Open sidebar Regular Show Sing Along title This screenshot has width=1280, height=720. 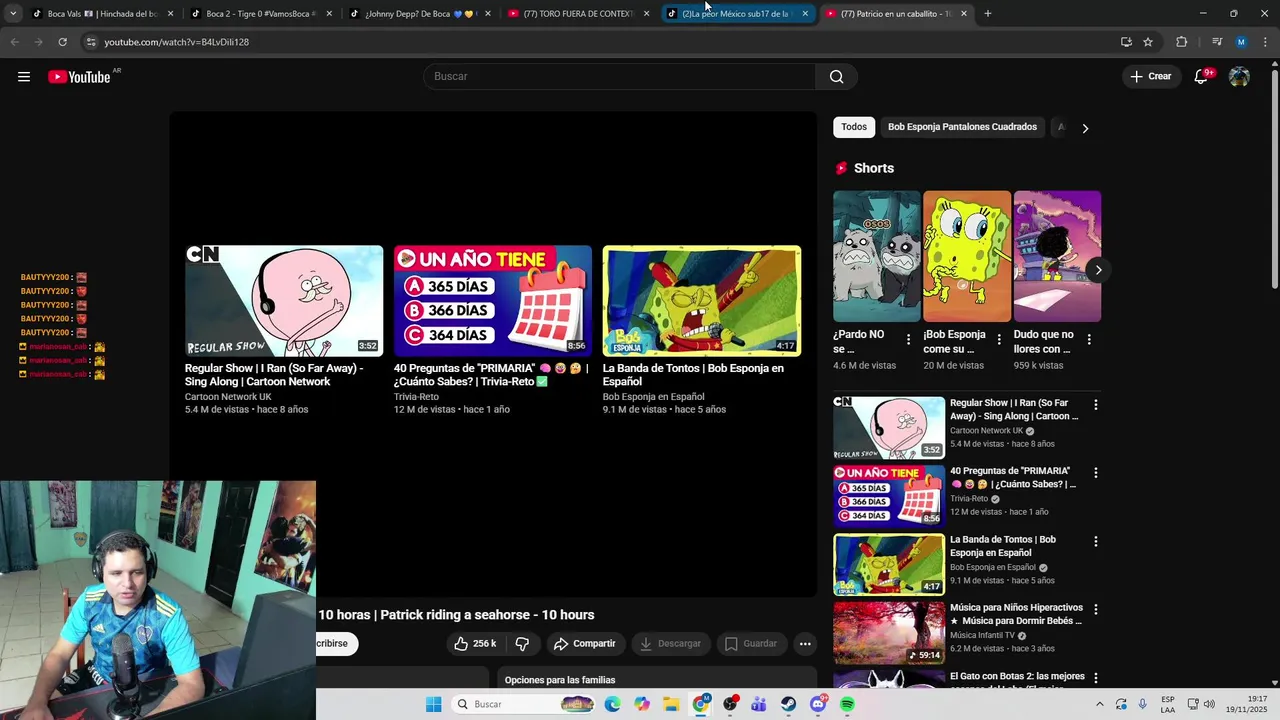(x=1014, y=409)
